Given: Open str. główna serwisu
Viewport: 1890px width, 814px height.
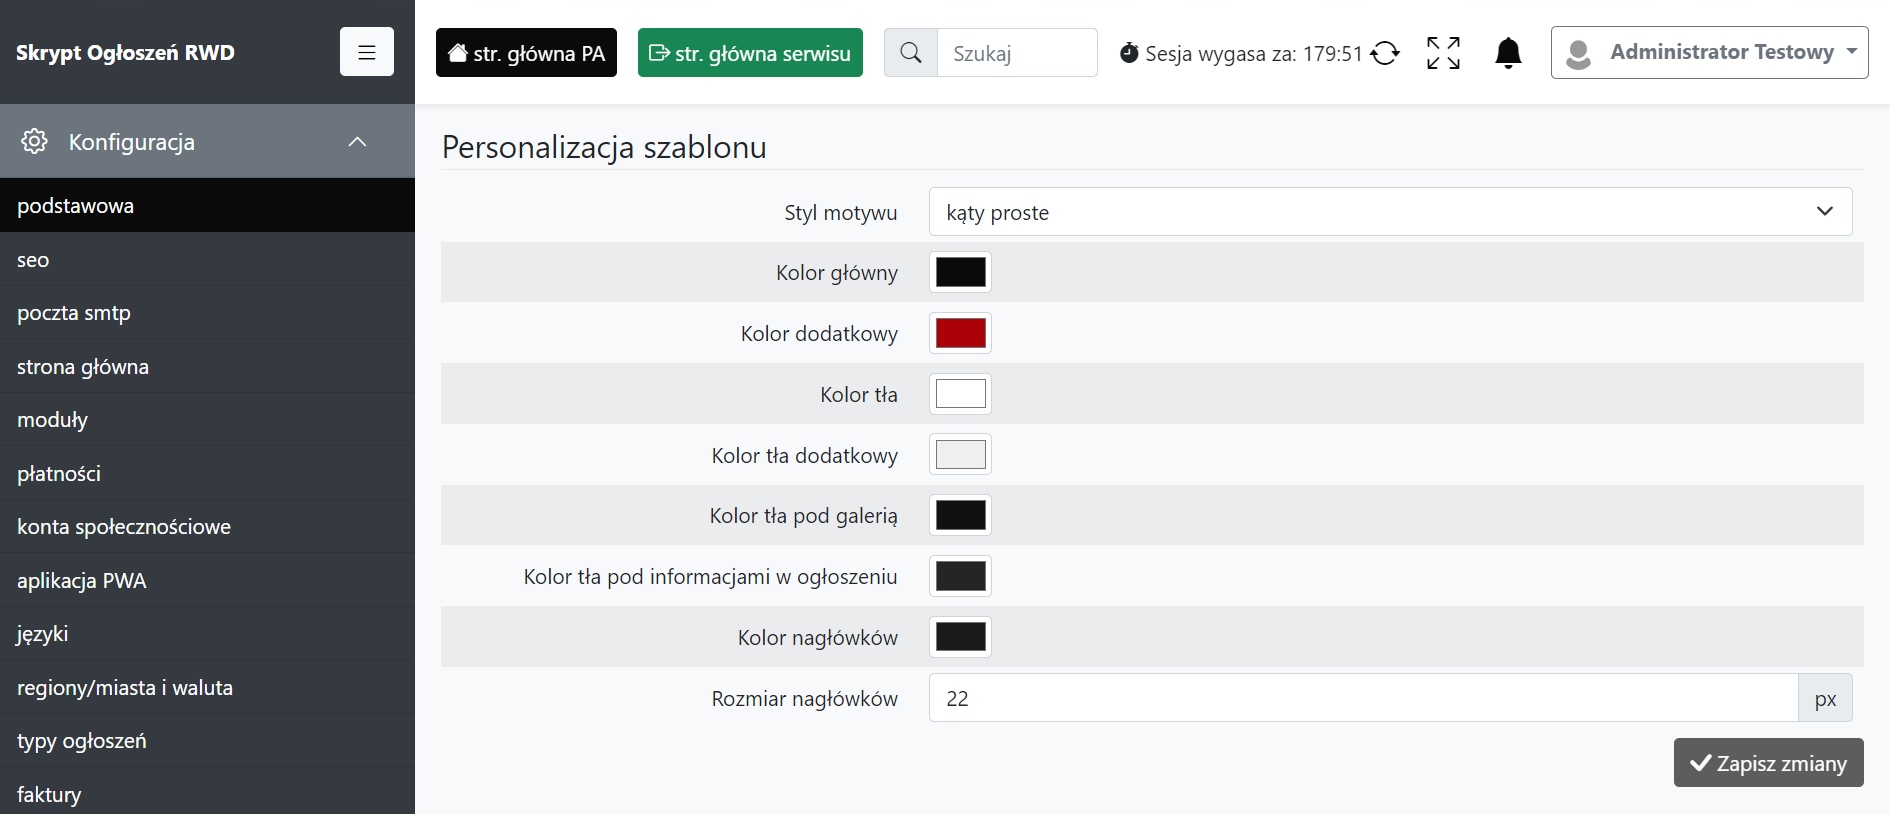Looking at the screenshot, I should [x=750, y=53].
